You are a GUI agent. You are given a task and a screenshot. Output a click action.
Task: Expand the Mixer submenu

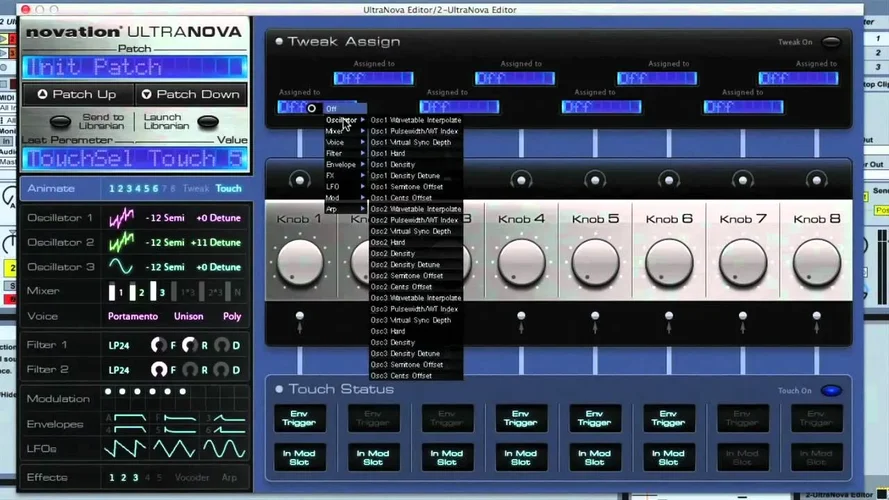pos(345,131)
